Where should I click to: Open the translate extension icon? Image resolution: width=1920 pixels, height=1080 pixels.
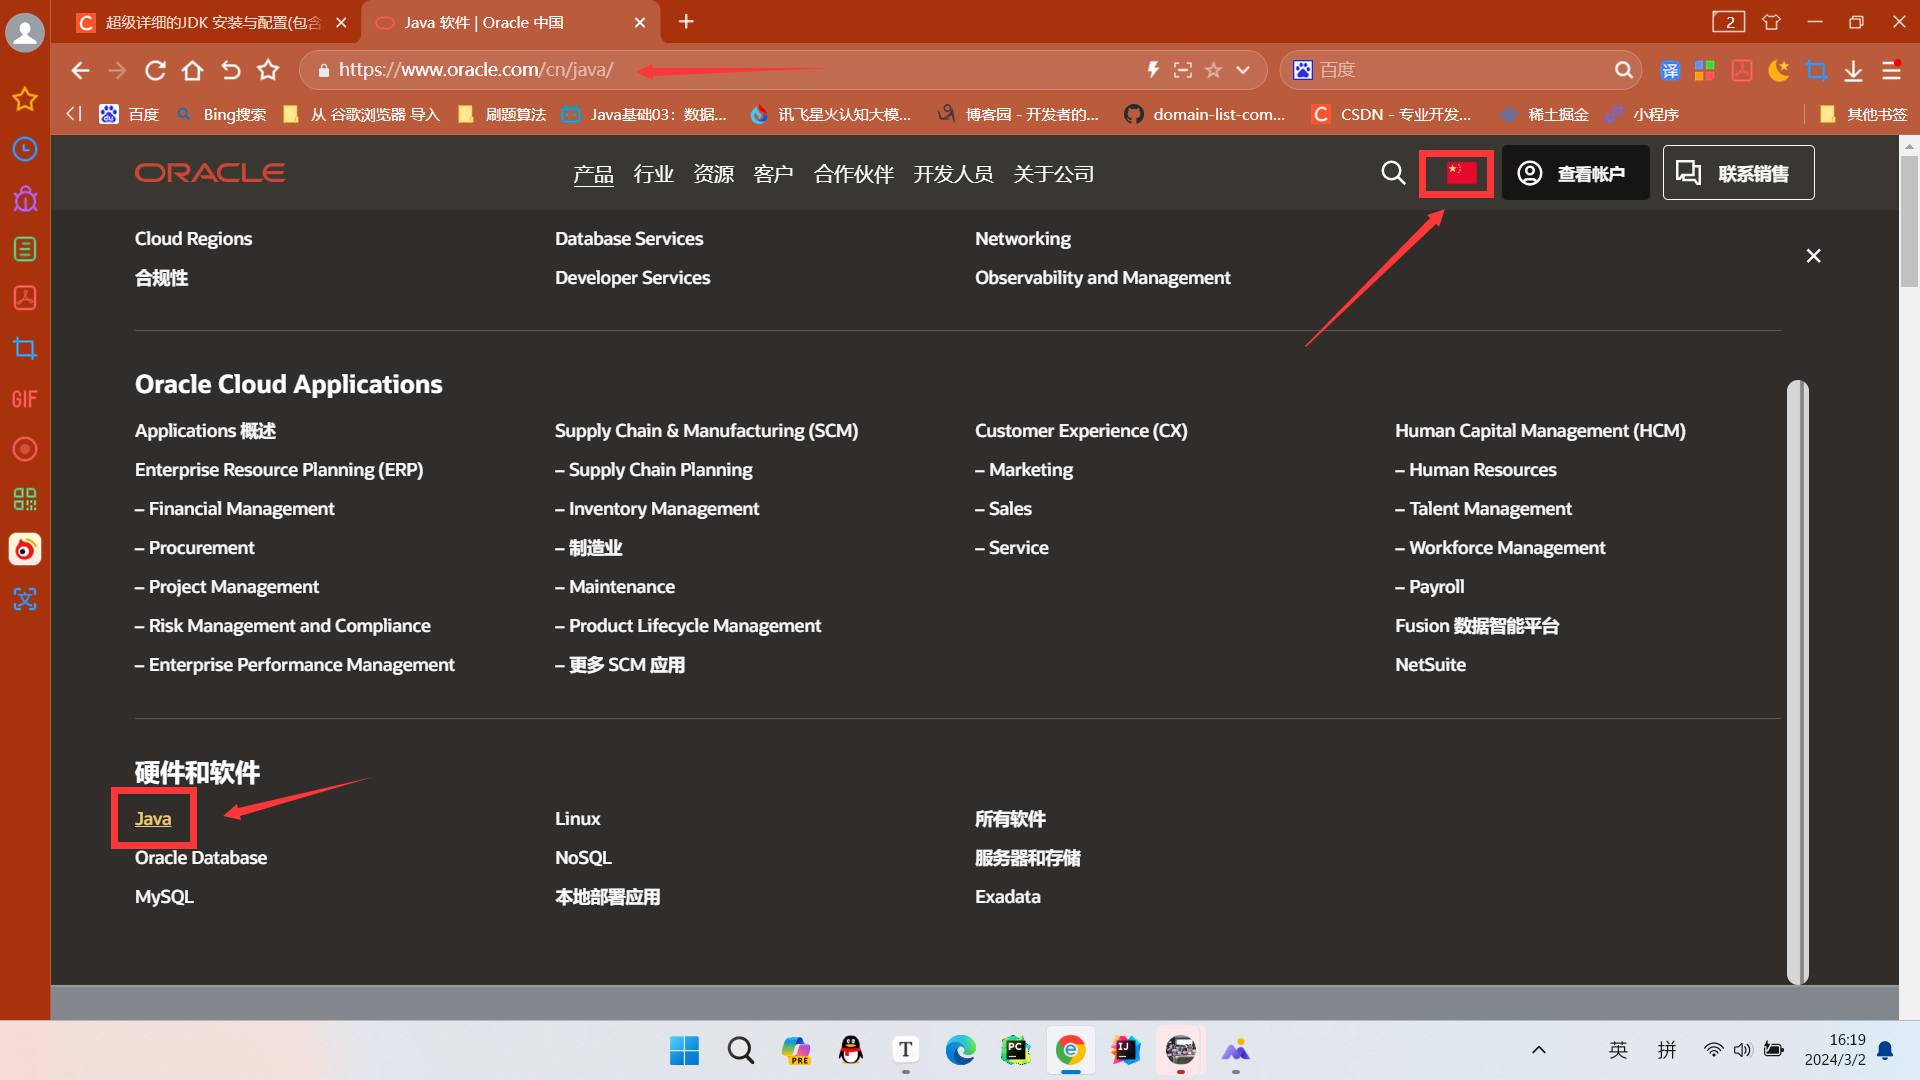(1670, 70)
